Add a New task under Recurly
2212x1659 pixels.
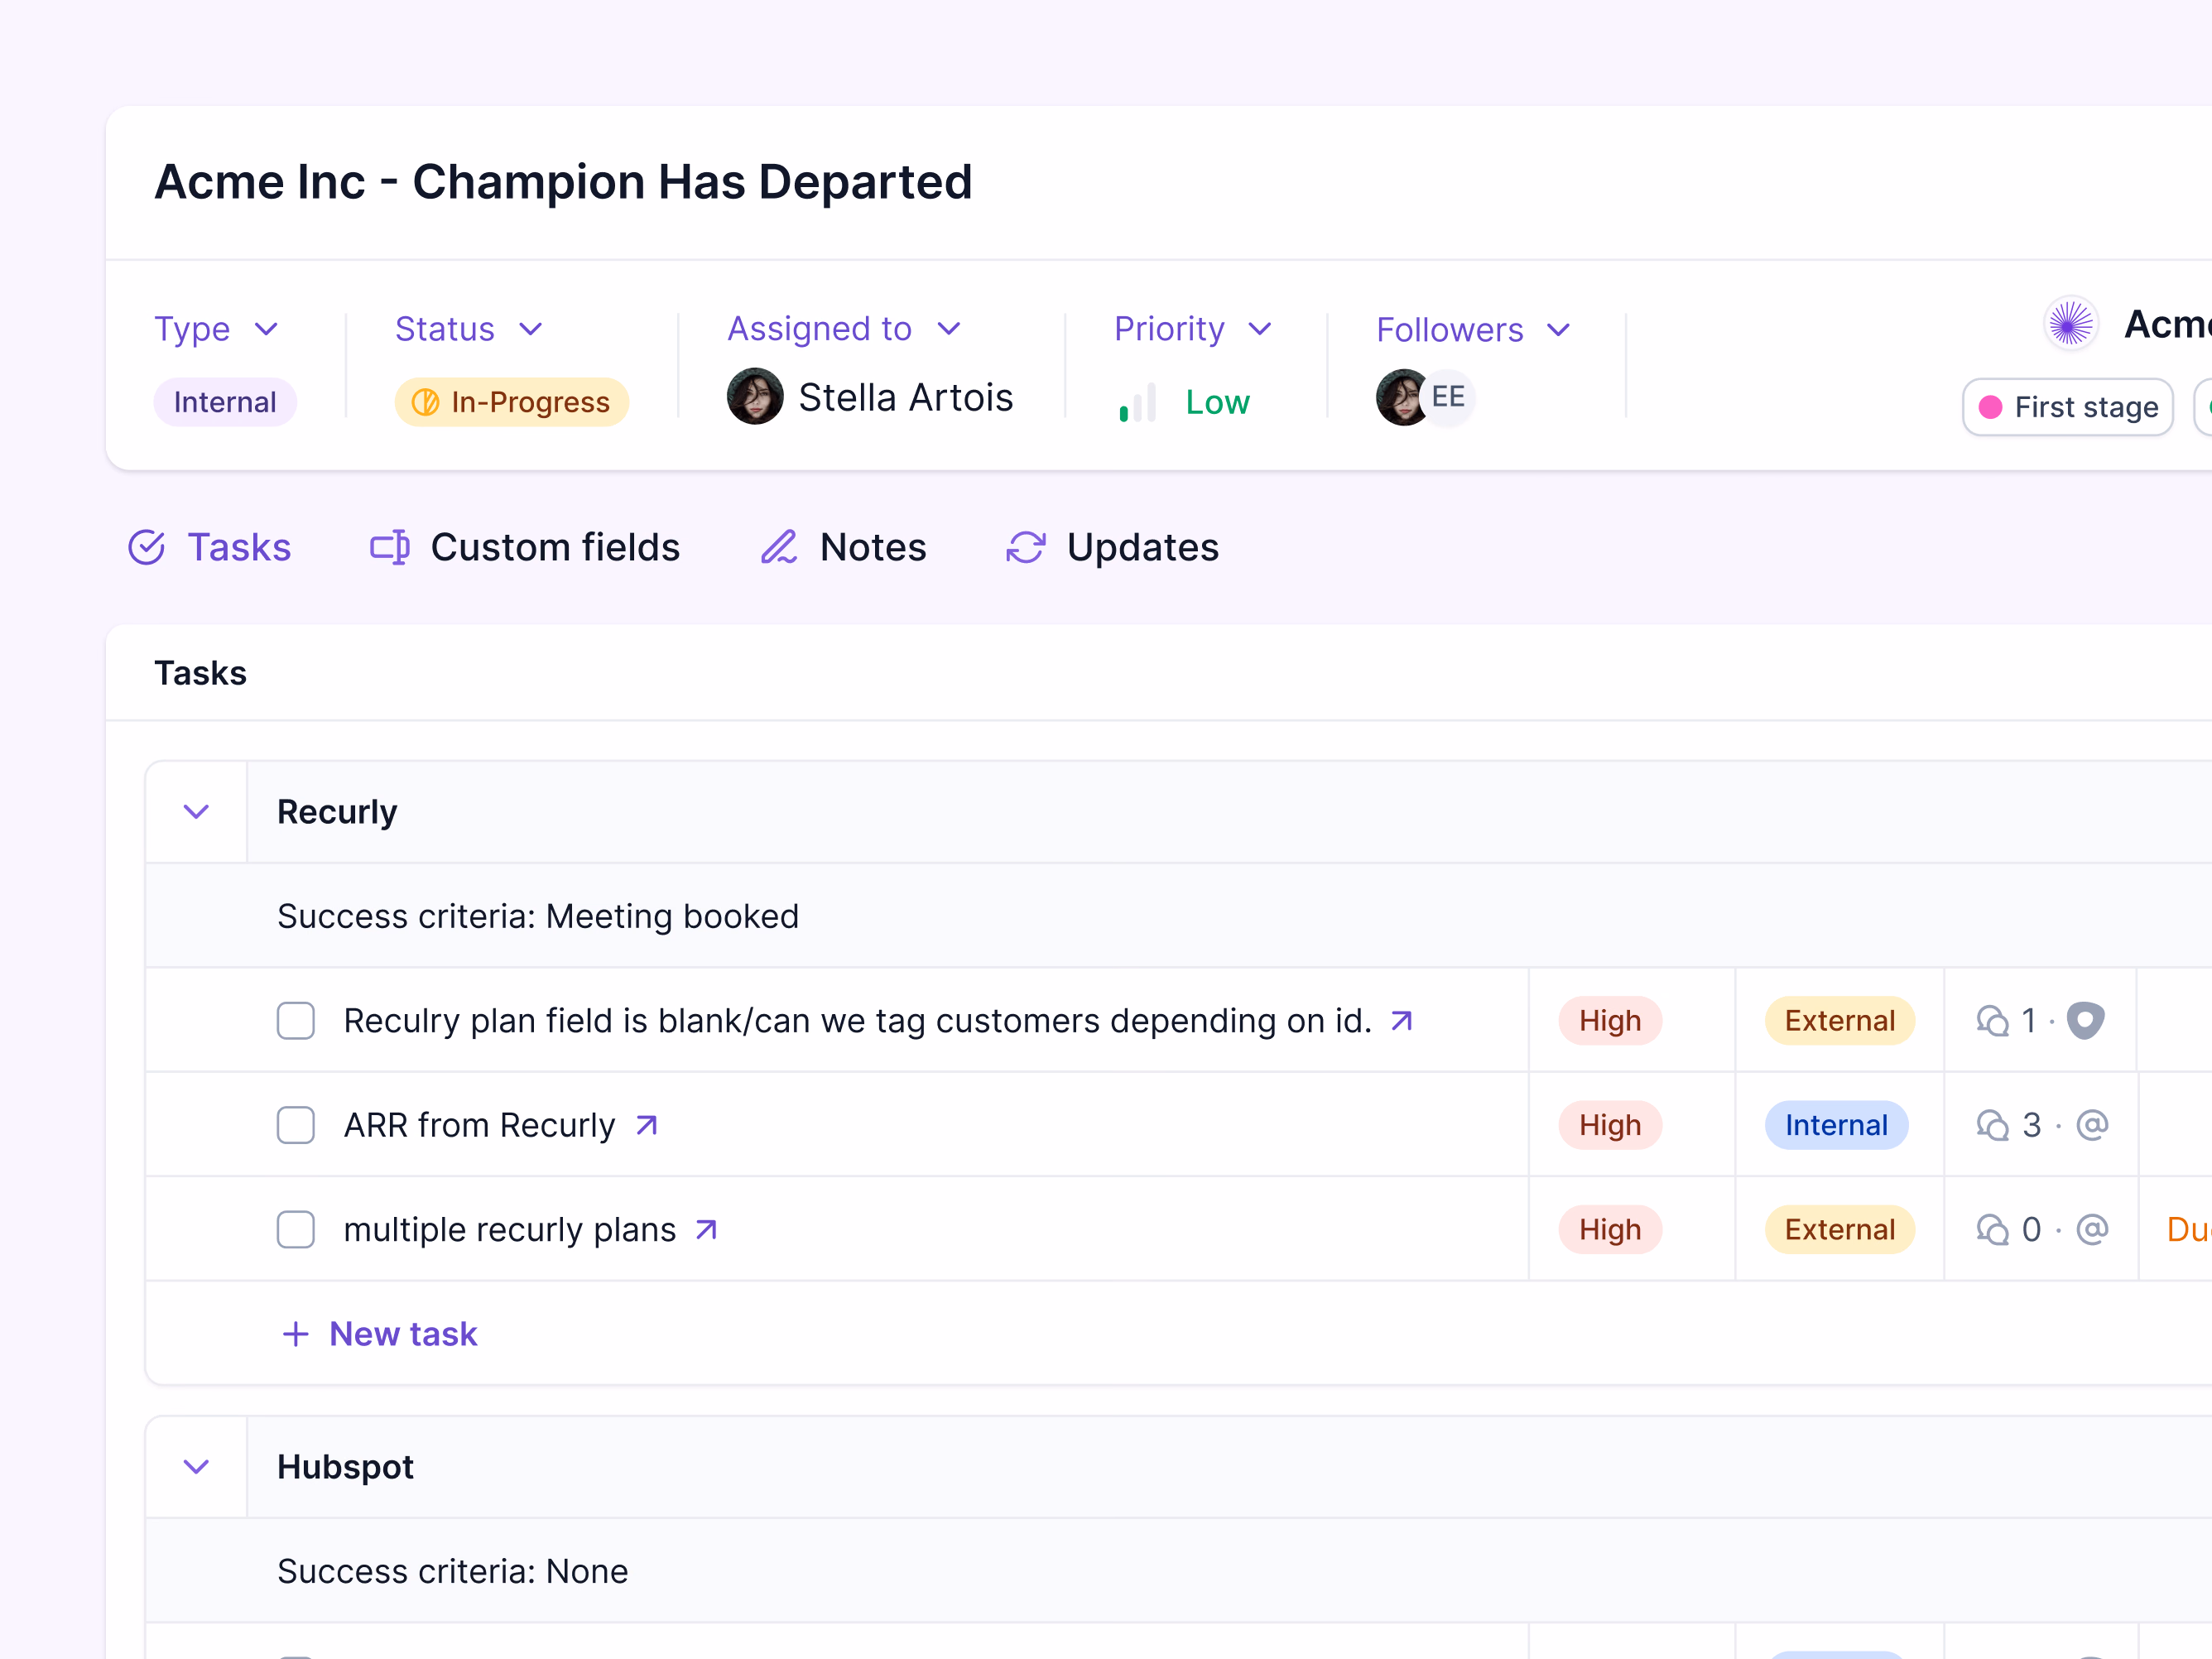coord(380,1333)
